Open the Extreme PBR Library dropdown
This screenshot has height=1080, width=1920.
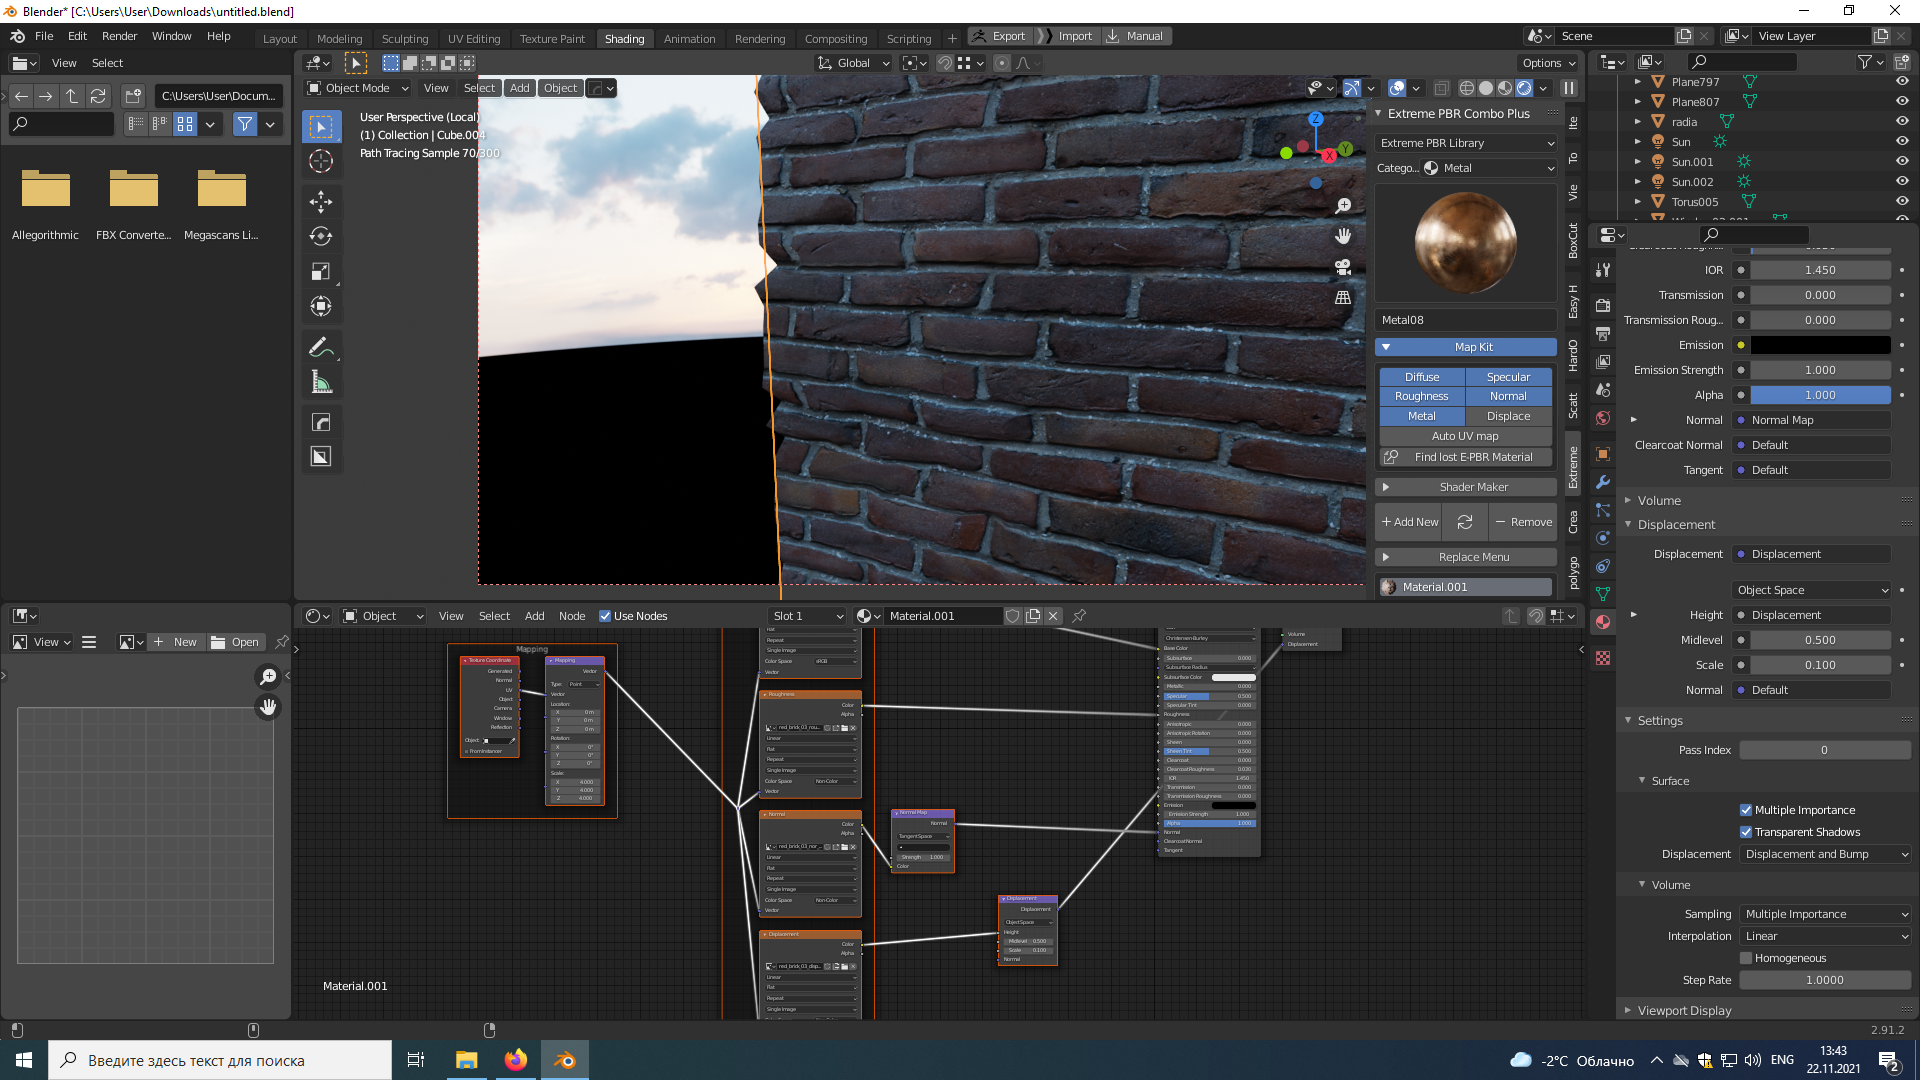coord(1466,143)
